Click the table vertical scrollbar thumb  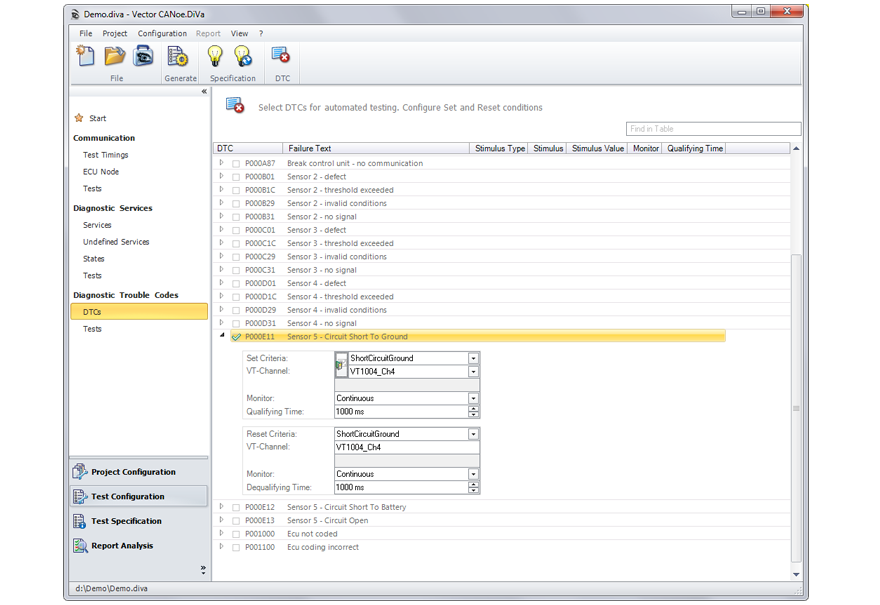click(x=796, y=408)
